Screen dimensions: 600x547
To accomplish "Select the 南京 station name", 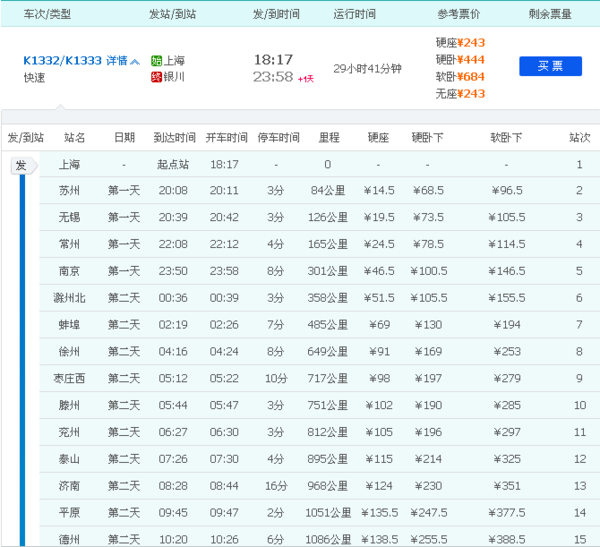I will [69, 271].
